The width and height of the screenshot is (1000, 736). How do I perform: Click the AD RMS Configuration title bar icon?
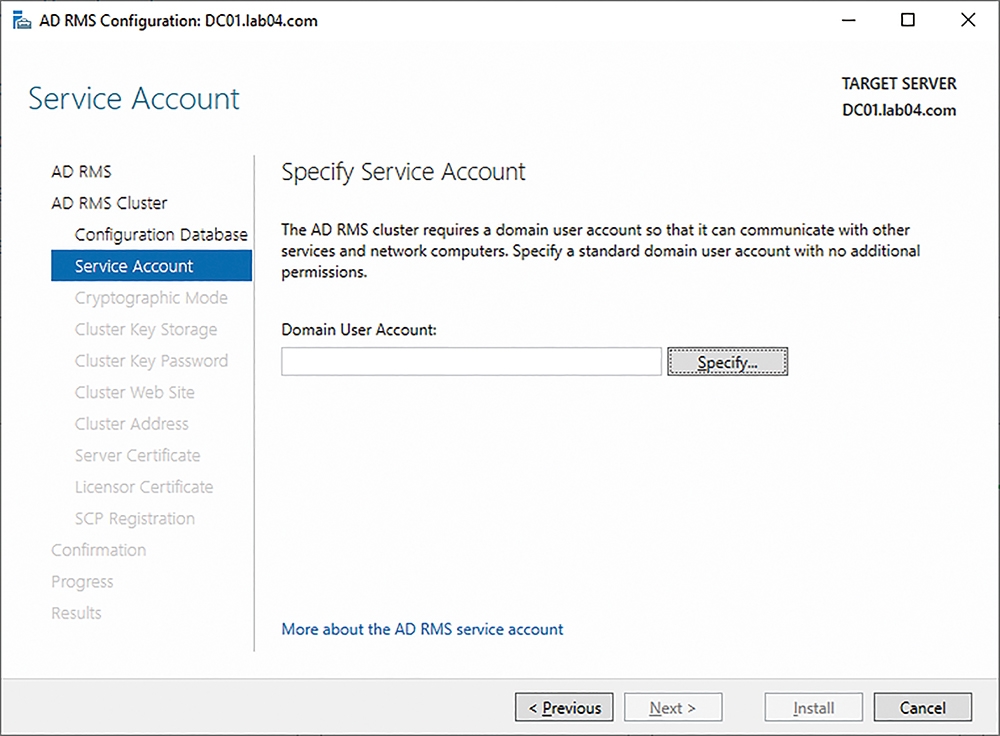pyautogui.click(x=22, y=20)
